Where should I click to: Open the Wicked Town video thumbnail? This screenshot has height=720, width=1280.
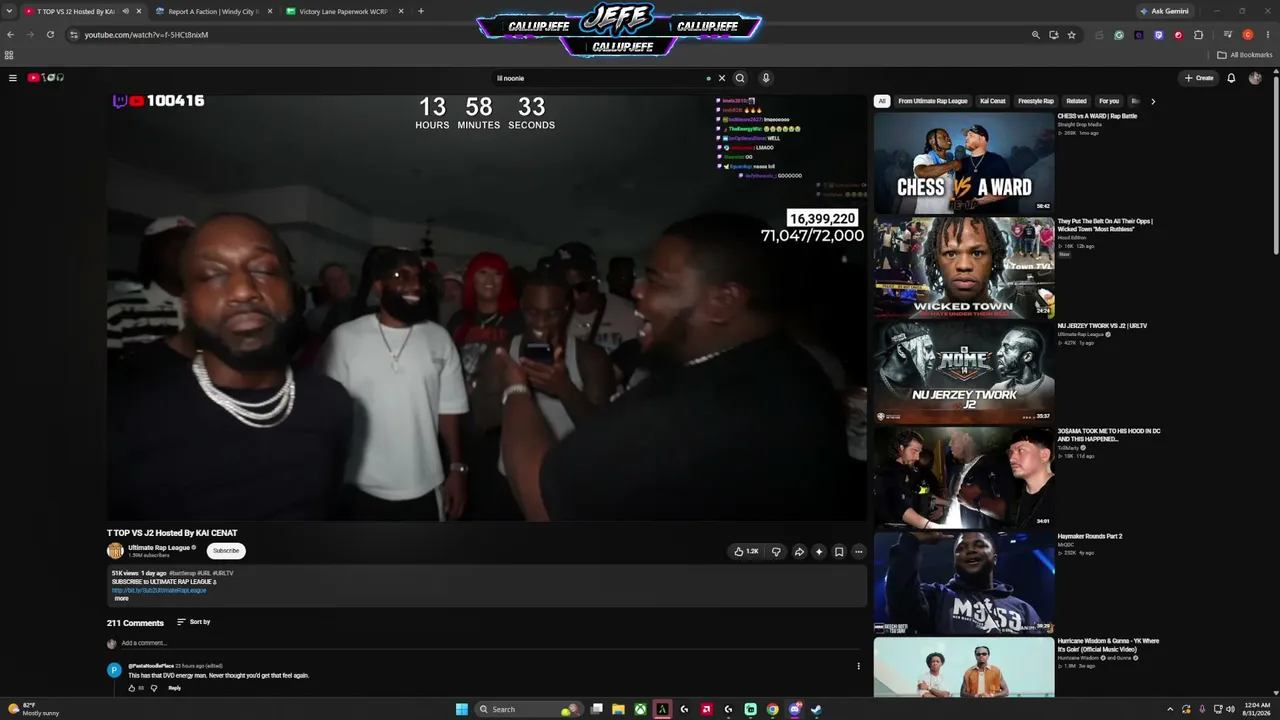964,267
